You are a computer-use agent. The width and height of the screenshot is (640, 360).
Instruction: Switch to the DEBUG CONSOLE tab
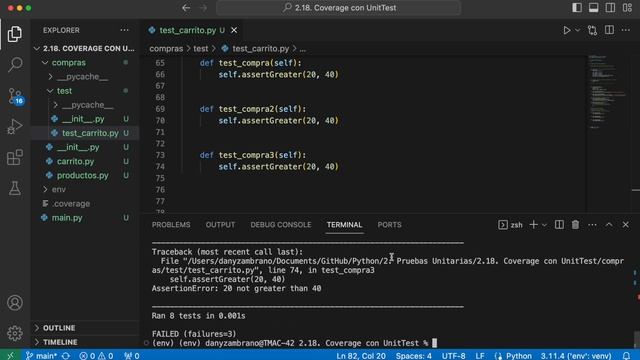click(281, 225)
